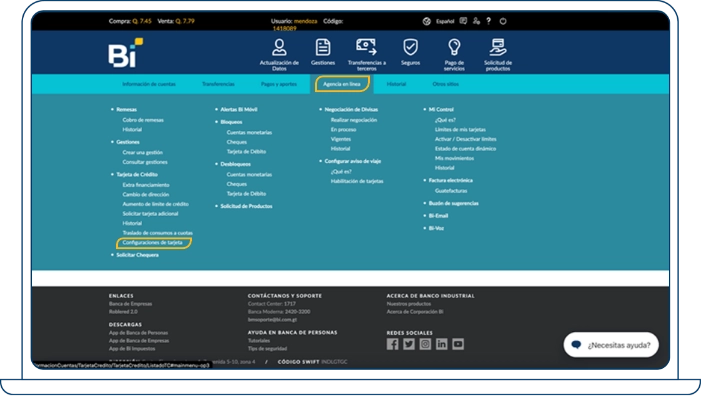Click Aumento de límite de crédito
This screenshot has width=701, height=396.
[156, 204]
